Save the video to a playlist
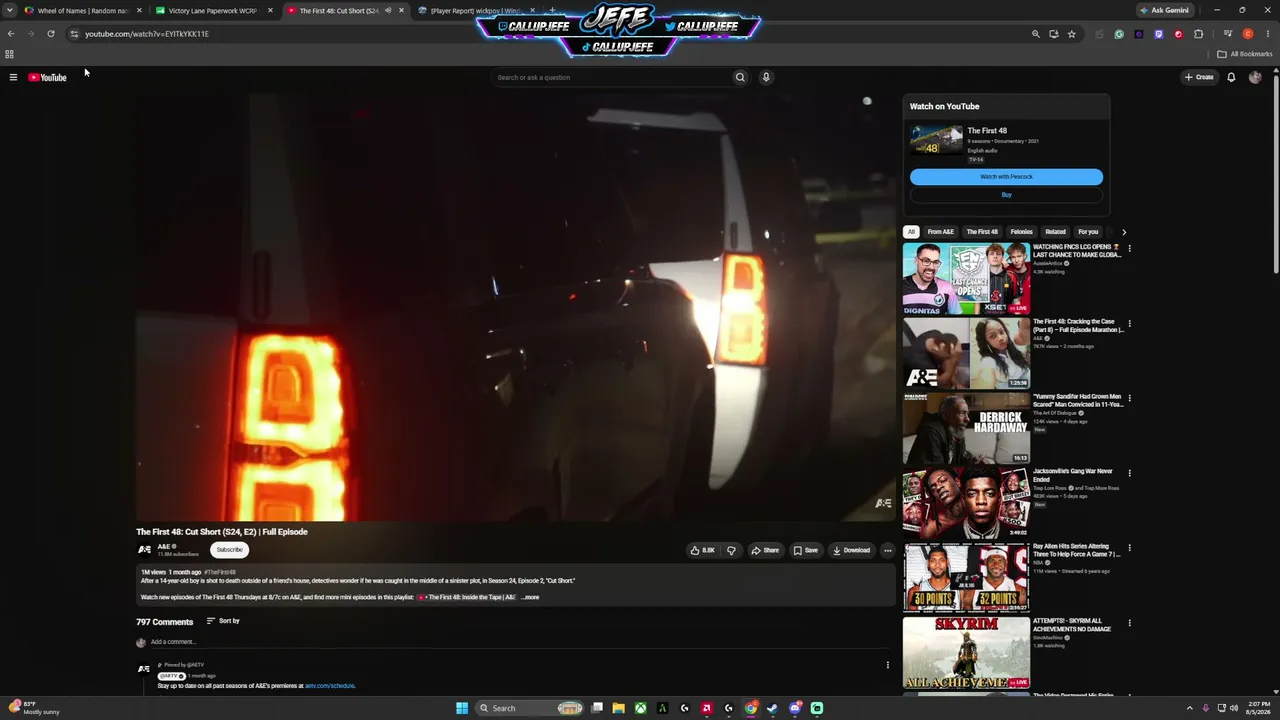This screenshot has height=720, width=1280. click(x=806, y=550)
